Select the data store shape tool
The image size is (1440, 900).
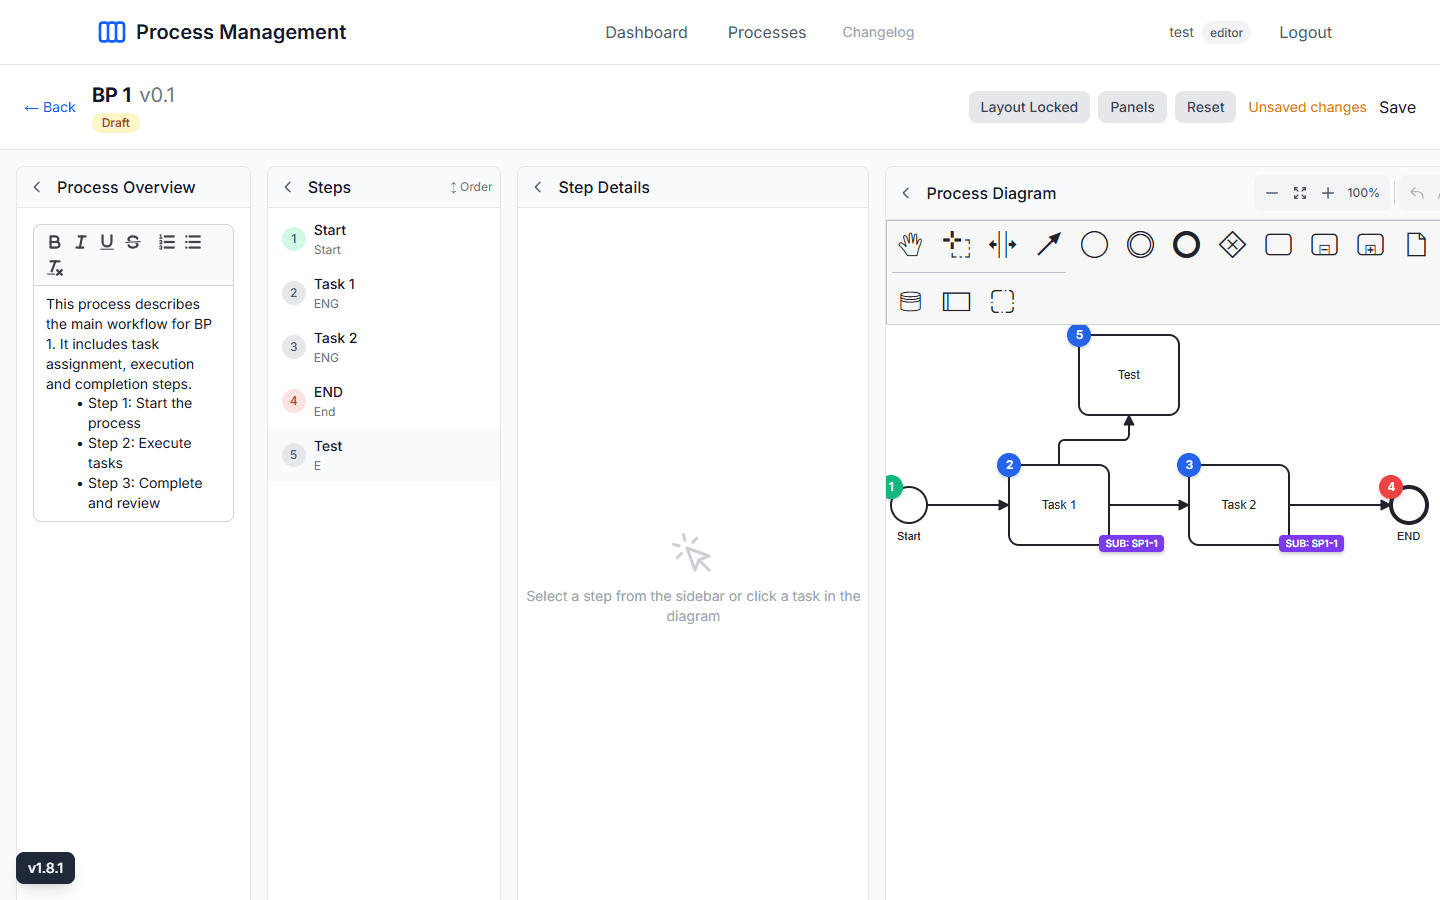coord(911,301)
